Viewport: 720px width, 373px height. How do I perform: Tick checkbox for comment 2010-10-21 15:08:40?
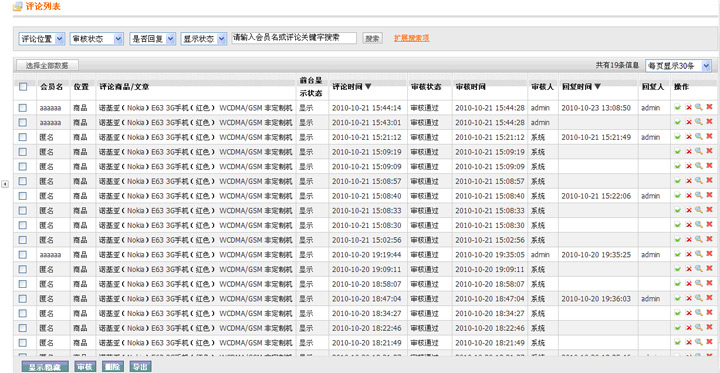(23, 196)
